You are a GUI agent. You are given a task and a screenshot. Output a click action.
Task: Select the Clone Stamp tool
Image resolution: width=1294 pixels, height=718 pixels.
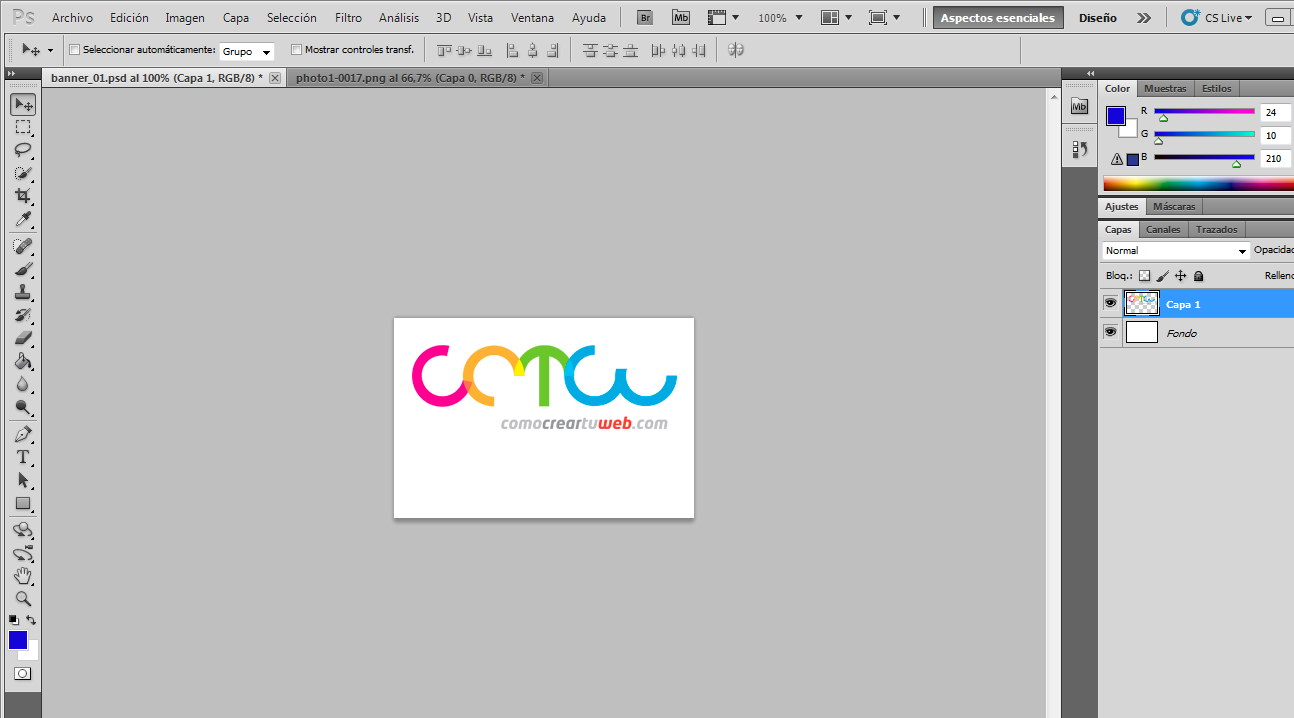point(23,292)
